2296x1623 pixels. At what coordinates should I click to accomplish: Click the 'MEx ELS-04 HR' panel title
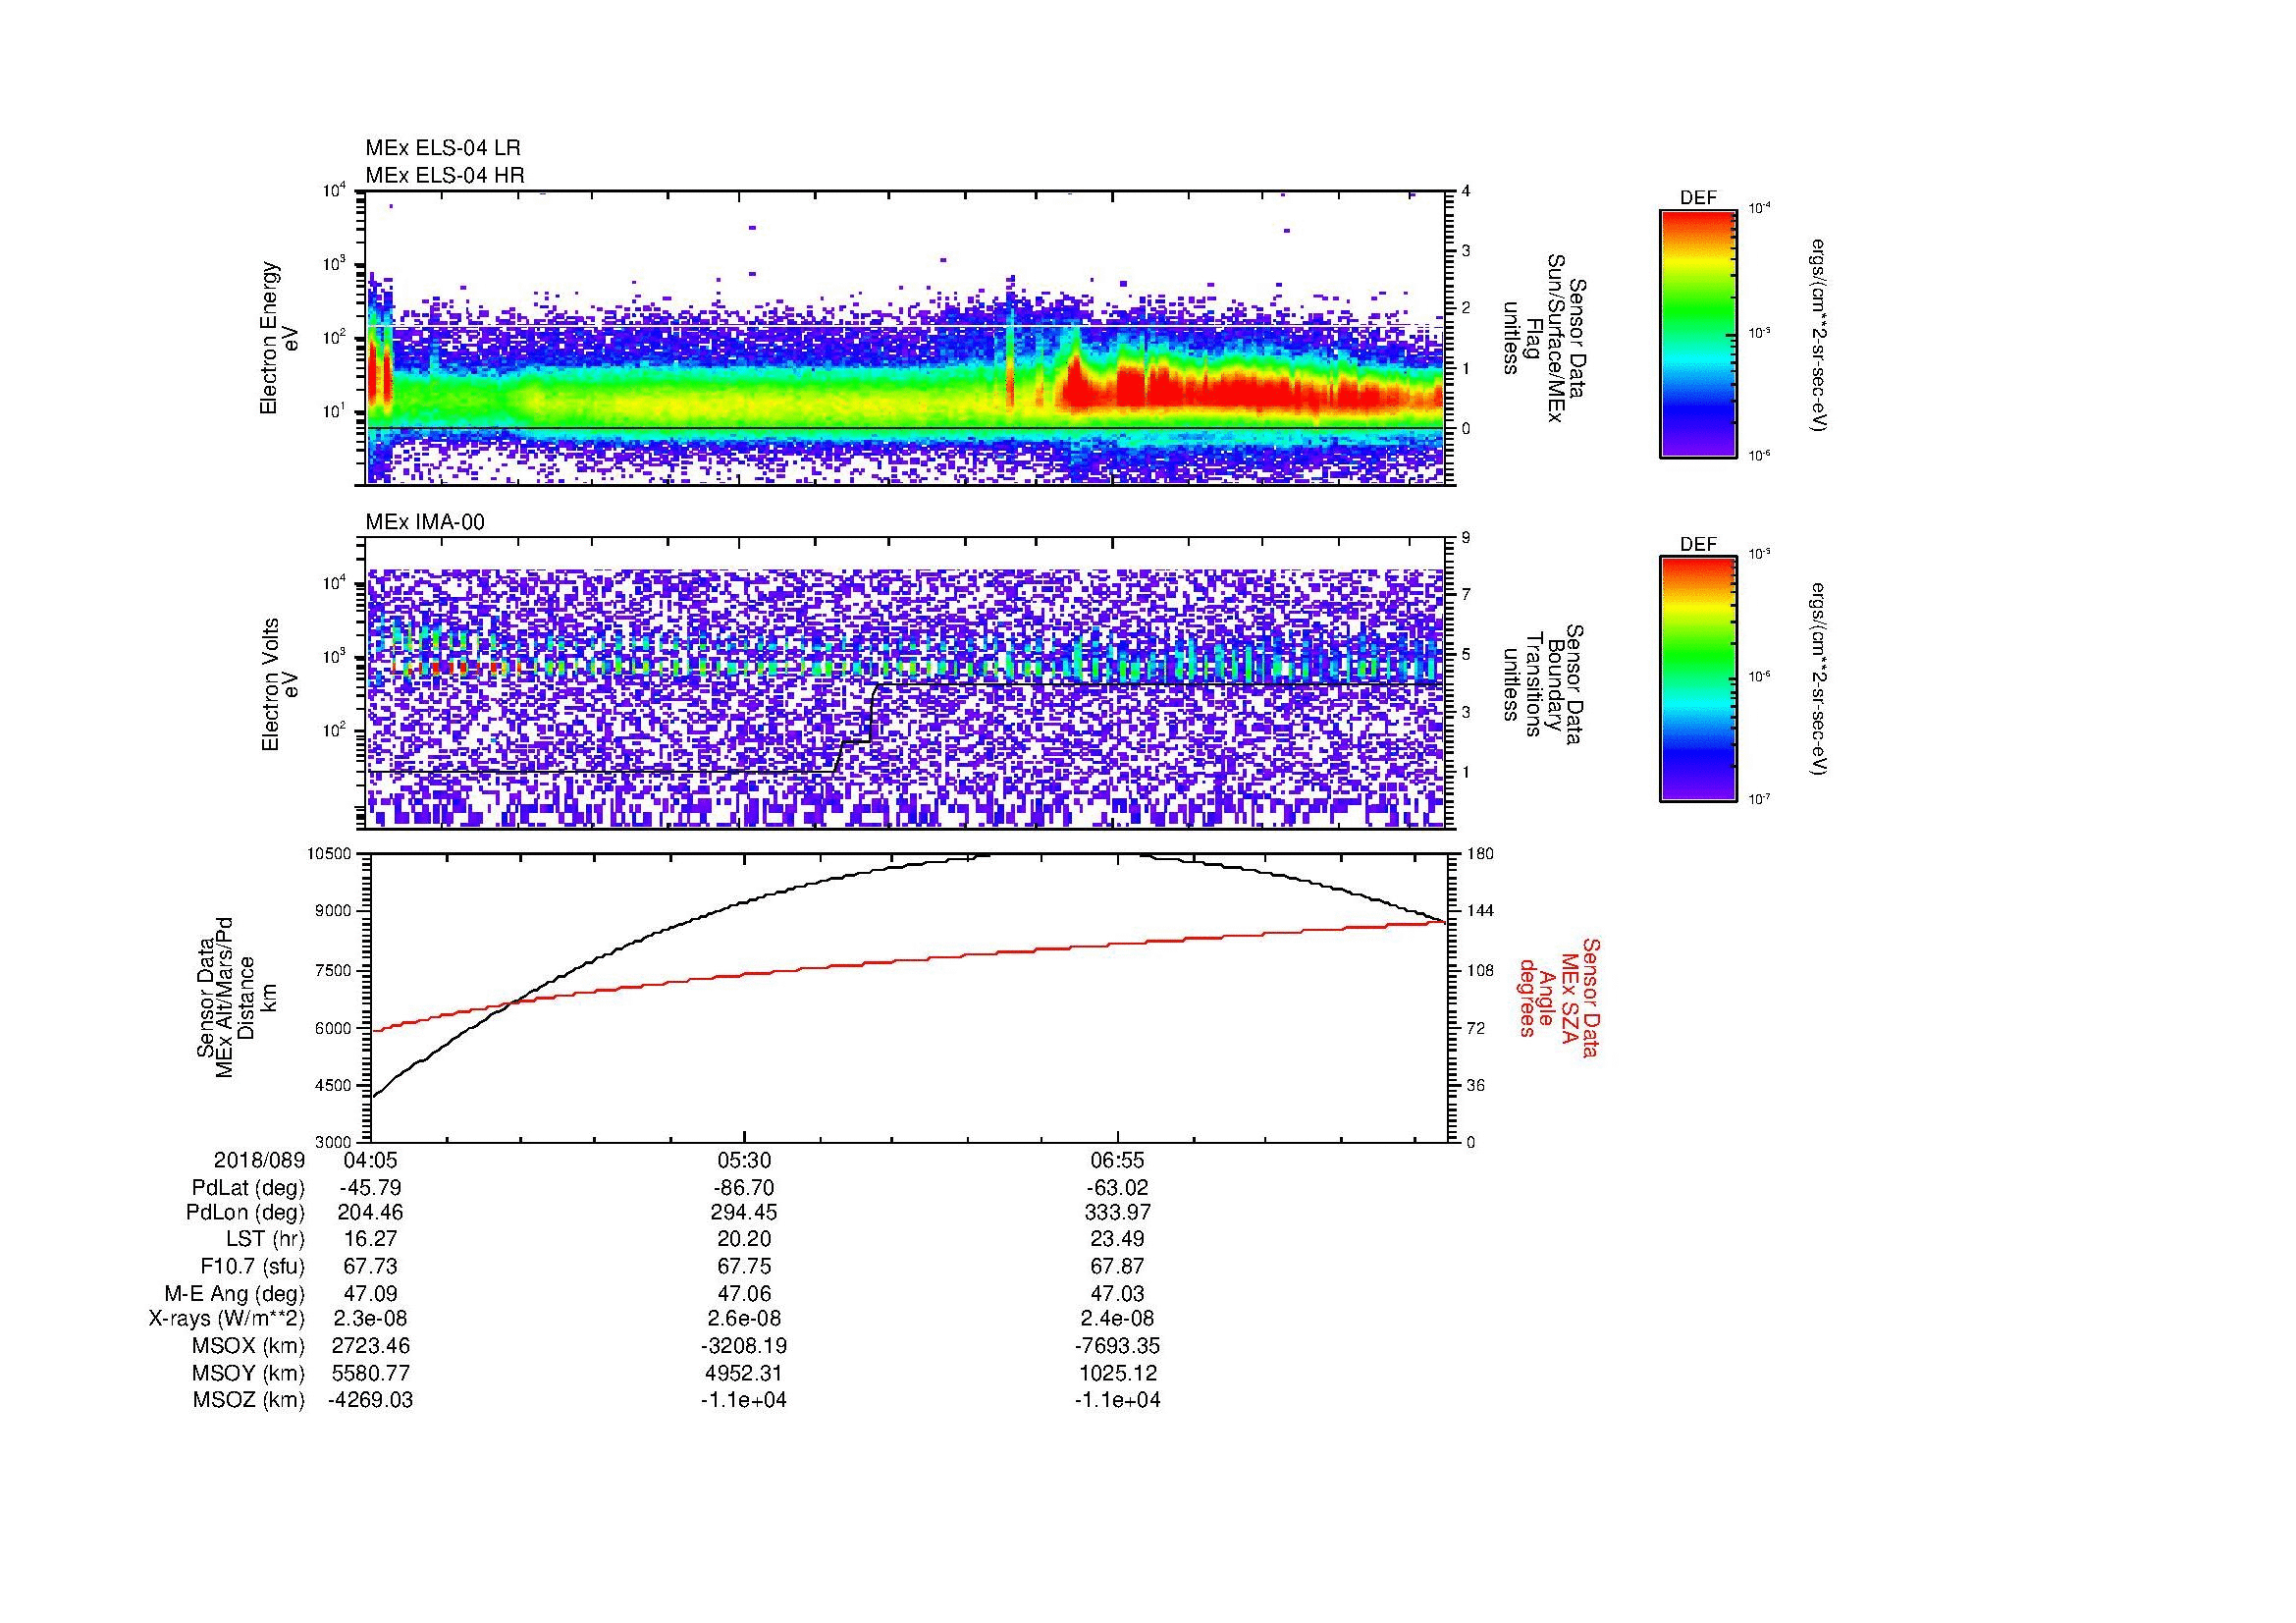(445, 175)
